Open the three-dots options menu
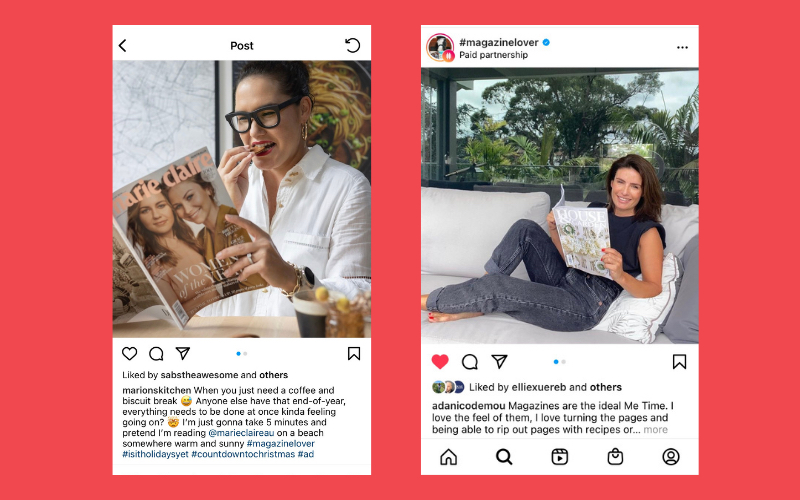Screen dimensions: 800x500 (682, 47)
